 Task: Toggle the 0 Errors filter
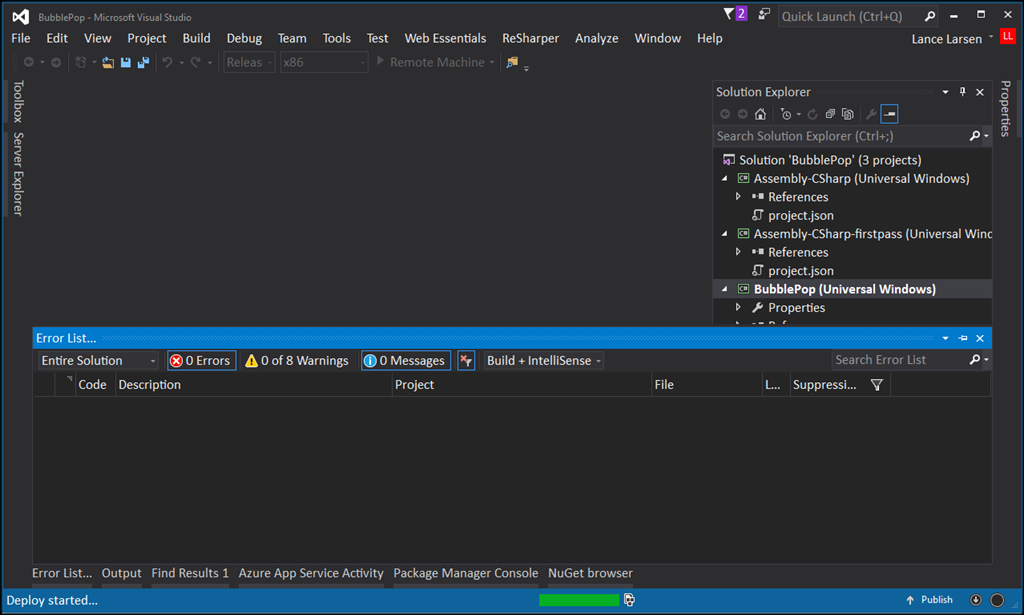202,360
